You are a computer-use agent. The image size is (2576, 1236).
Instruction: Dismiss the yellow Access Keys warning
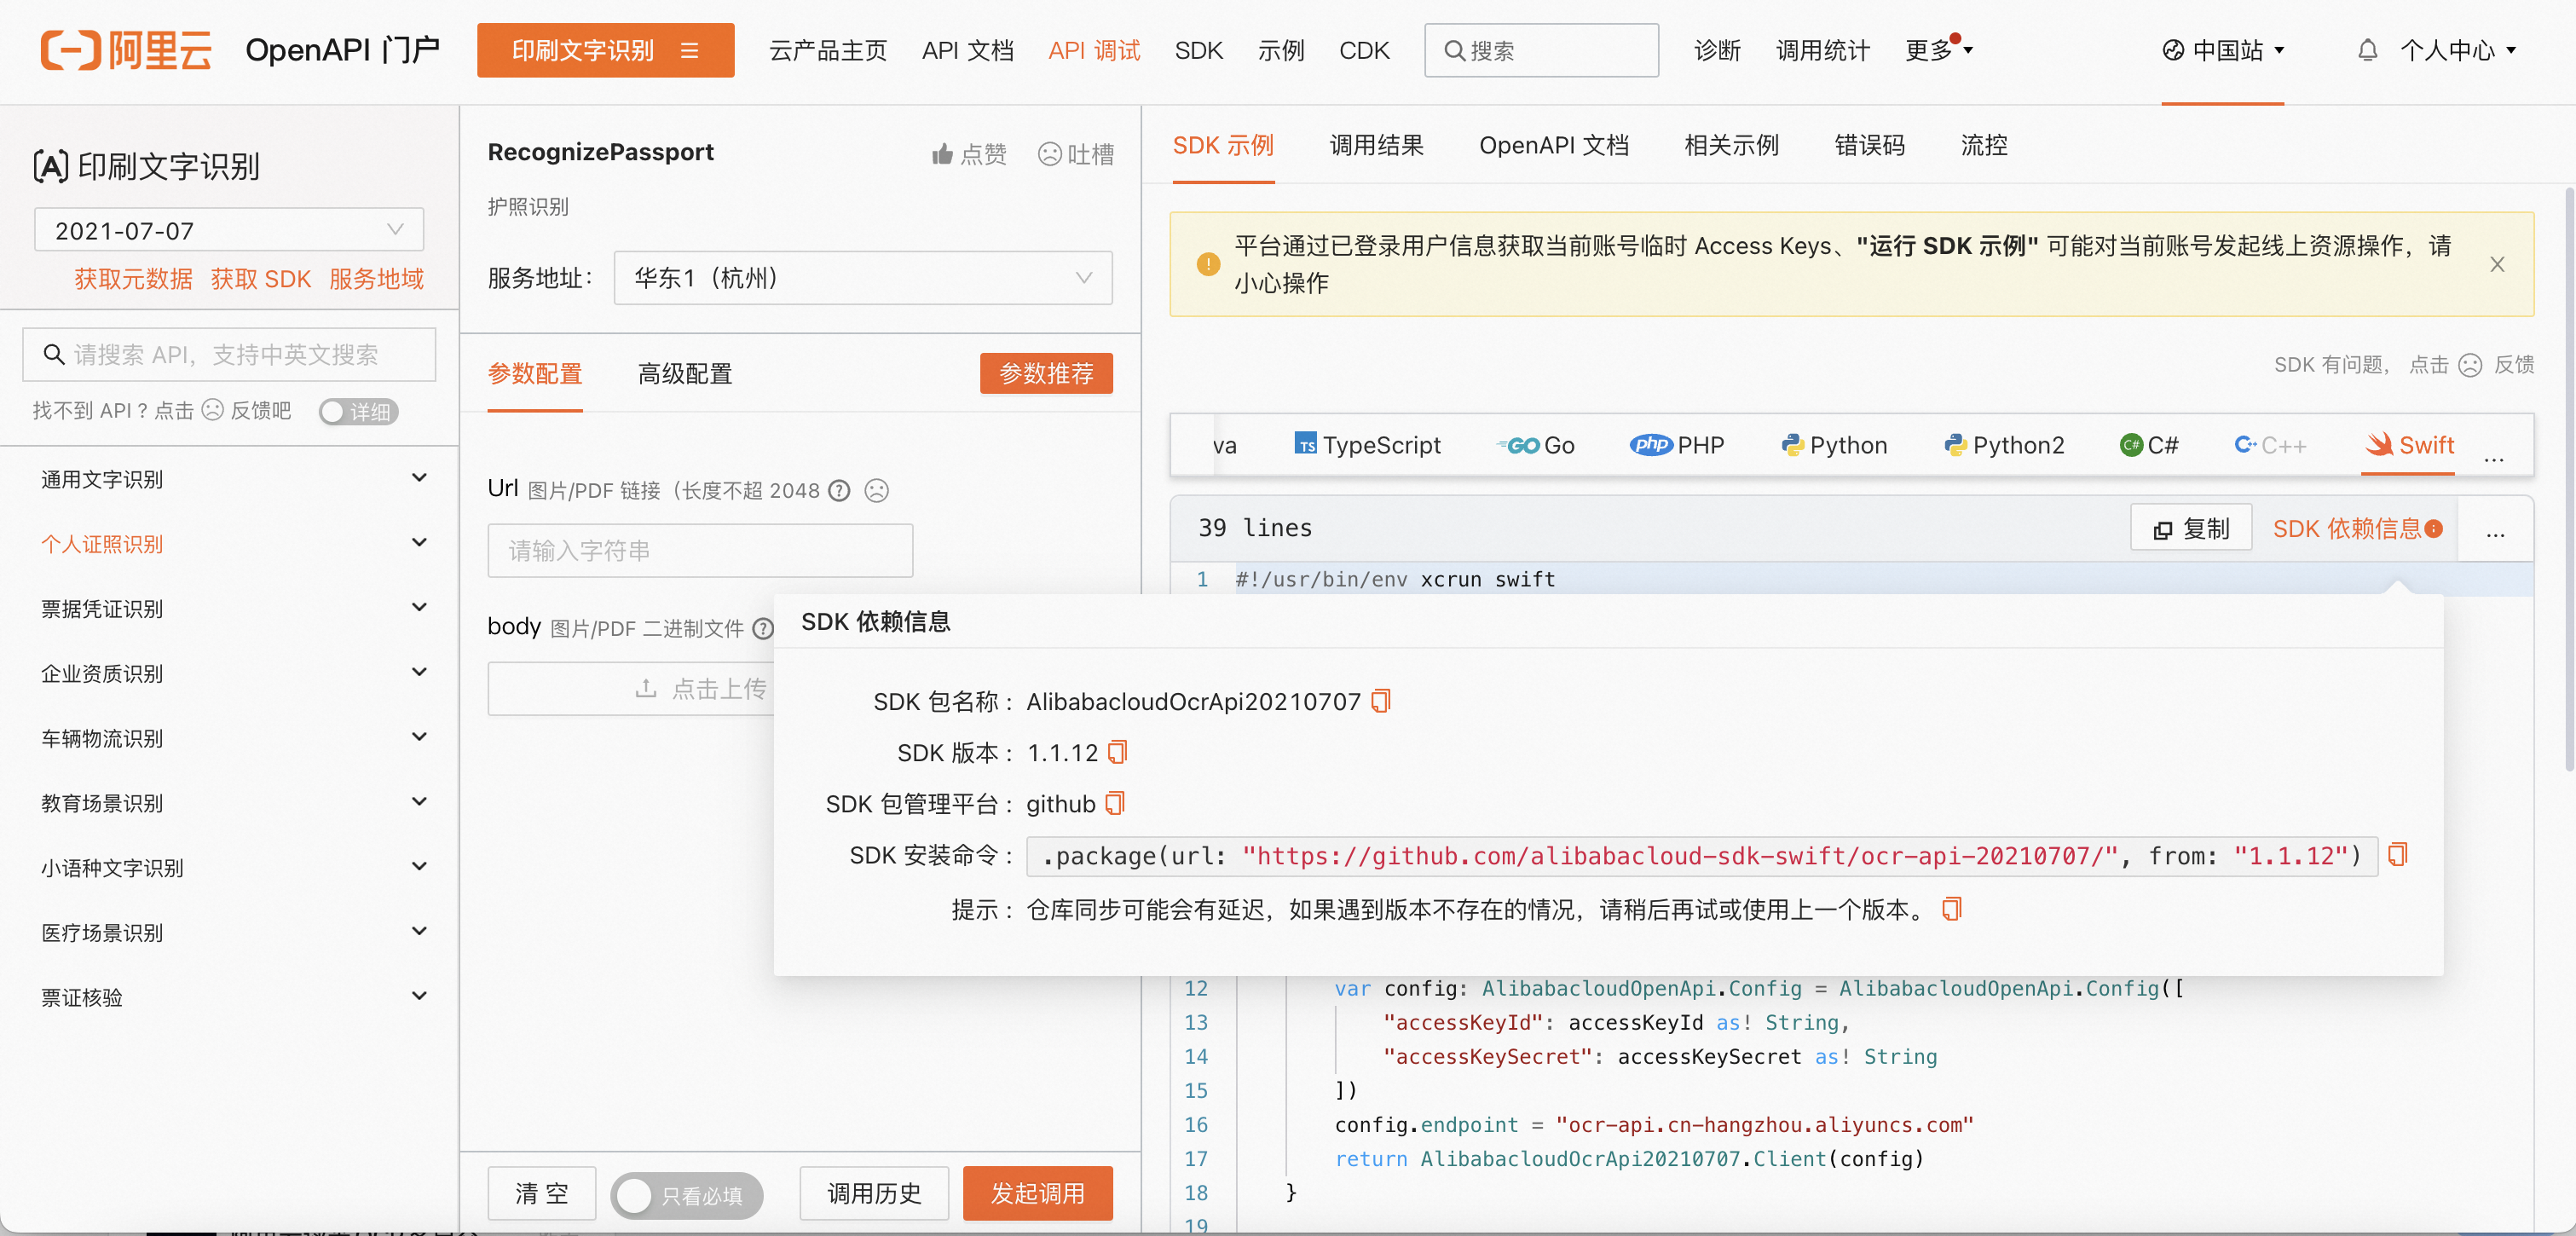[2496, 264]
